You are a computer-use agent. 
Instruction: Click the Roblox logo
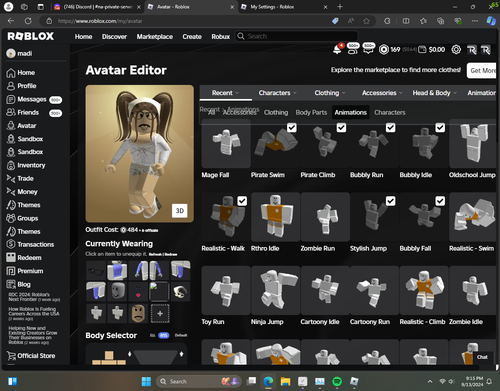click(30, 36)
